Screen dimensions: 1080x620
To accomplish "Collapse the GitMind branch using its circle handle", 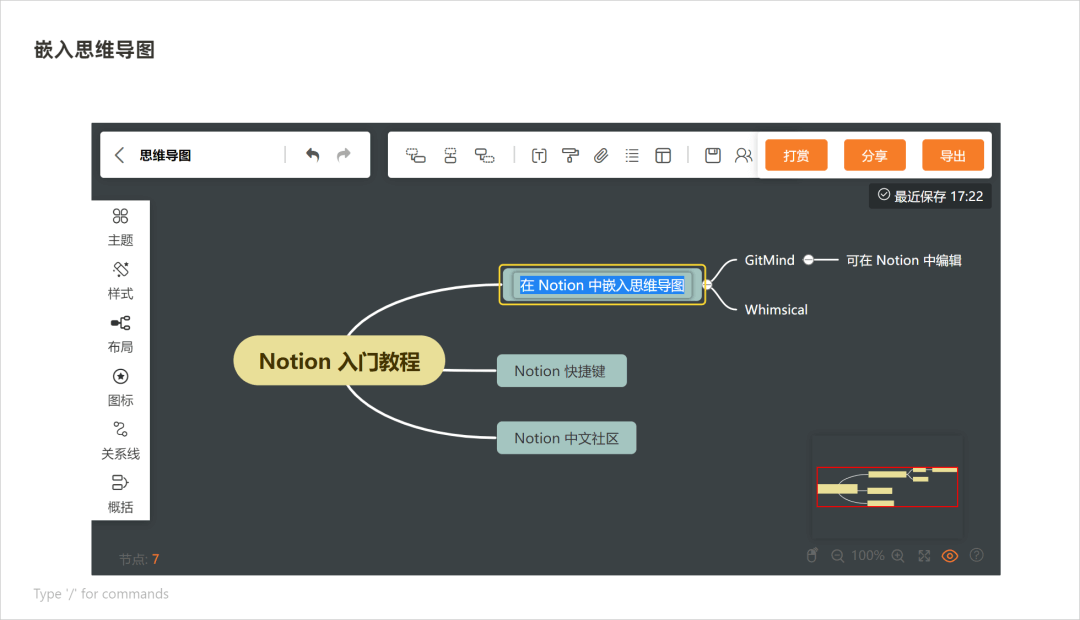I will click(809, 260).
